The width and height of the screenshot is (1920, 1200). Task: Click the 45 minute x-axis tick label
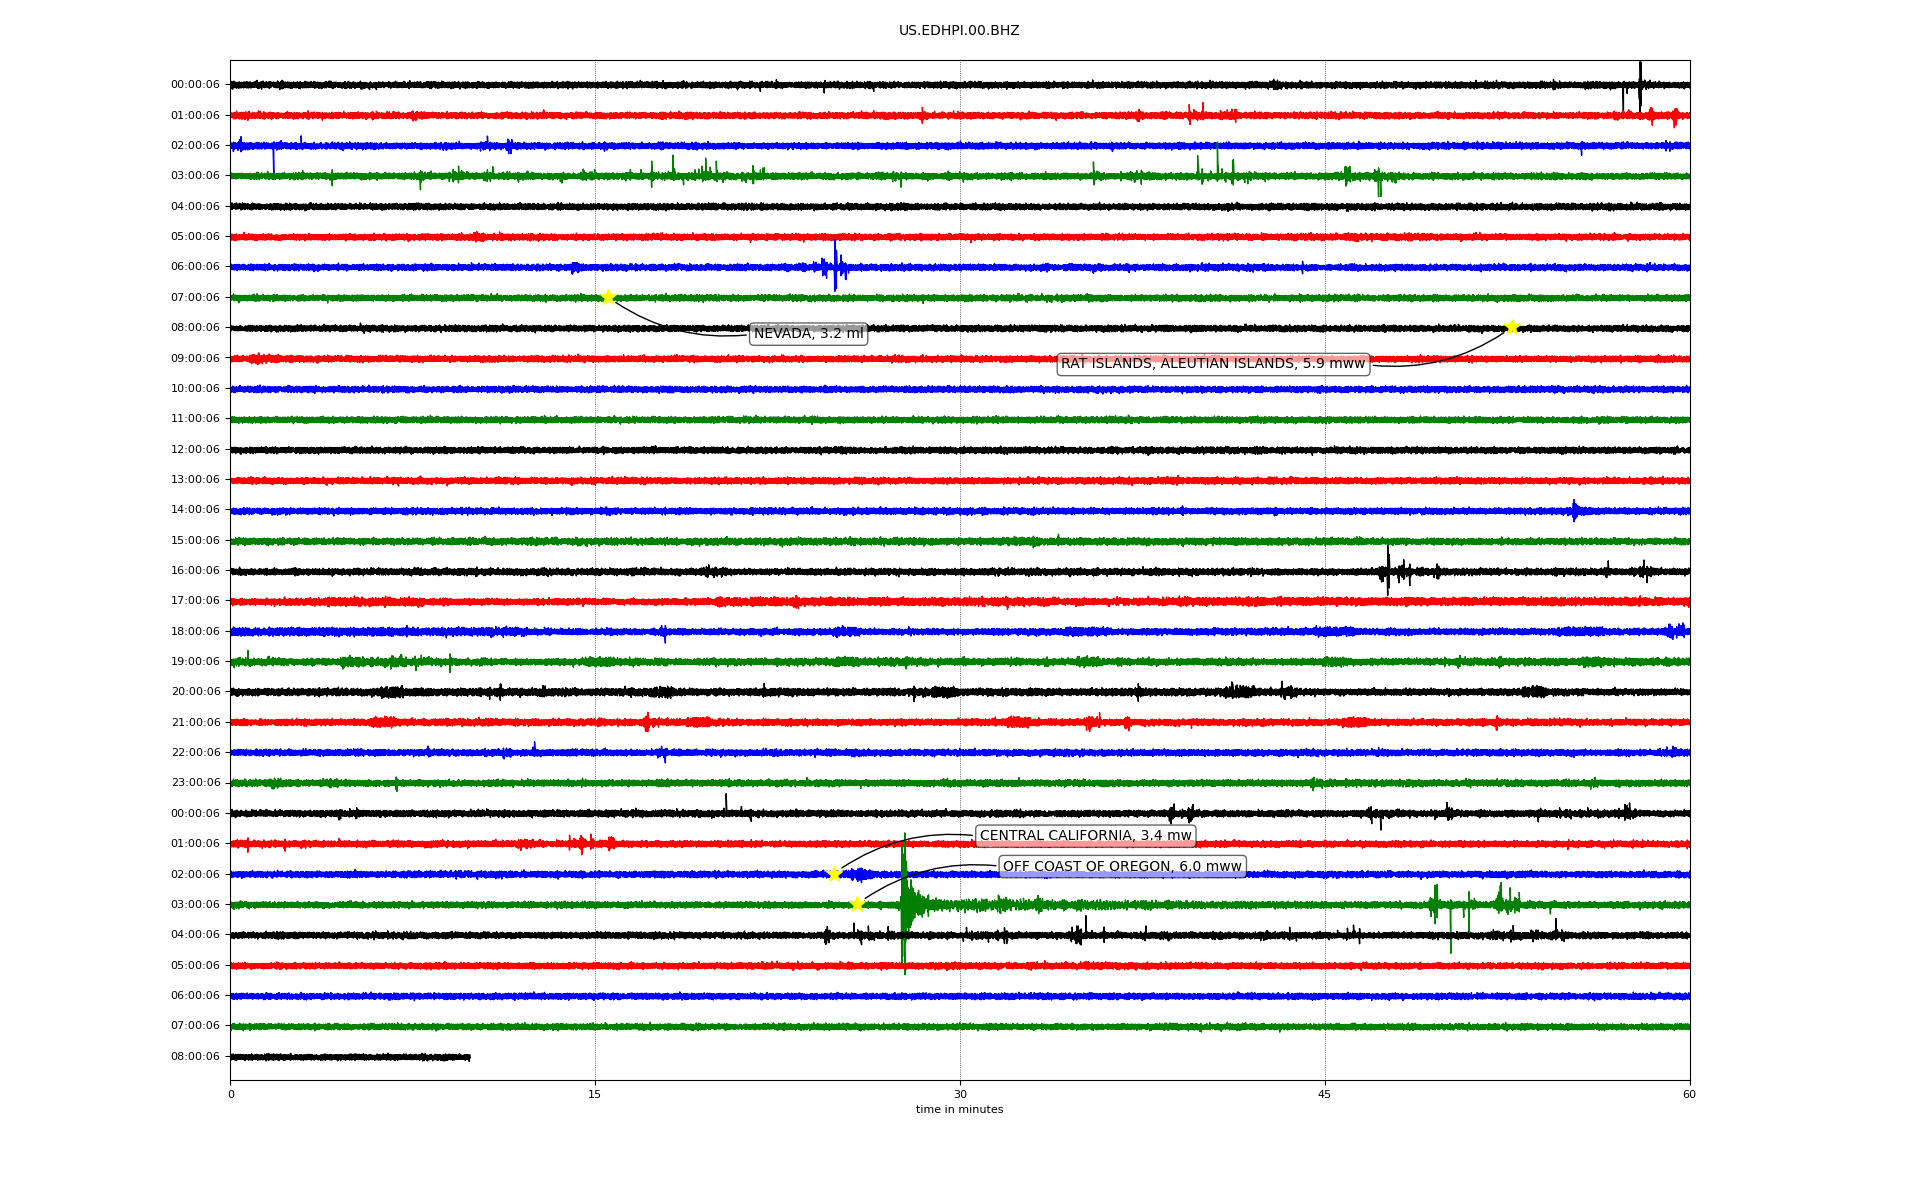(x=1325, y=1094)
